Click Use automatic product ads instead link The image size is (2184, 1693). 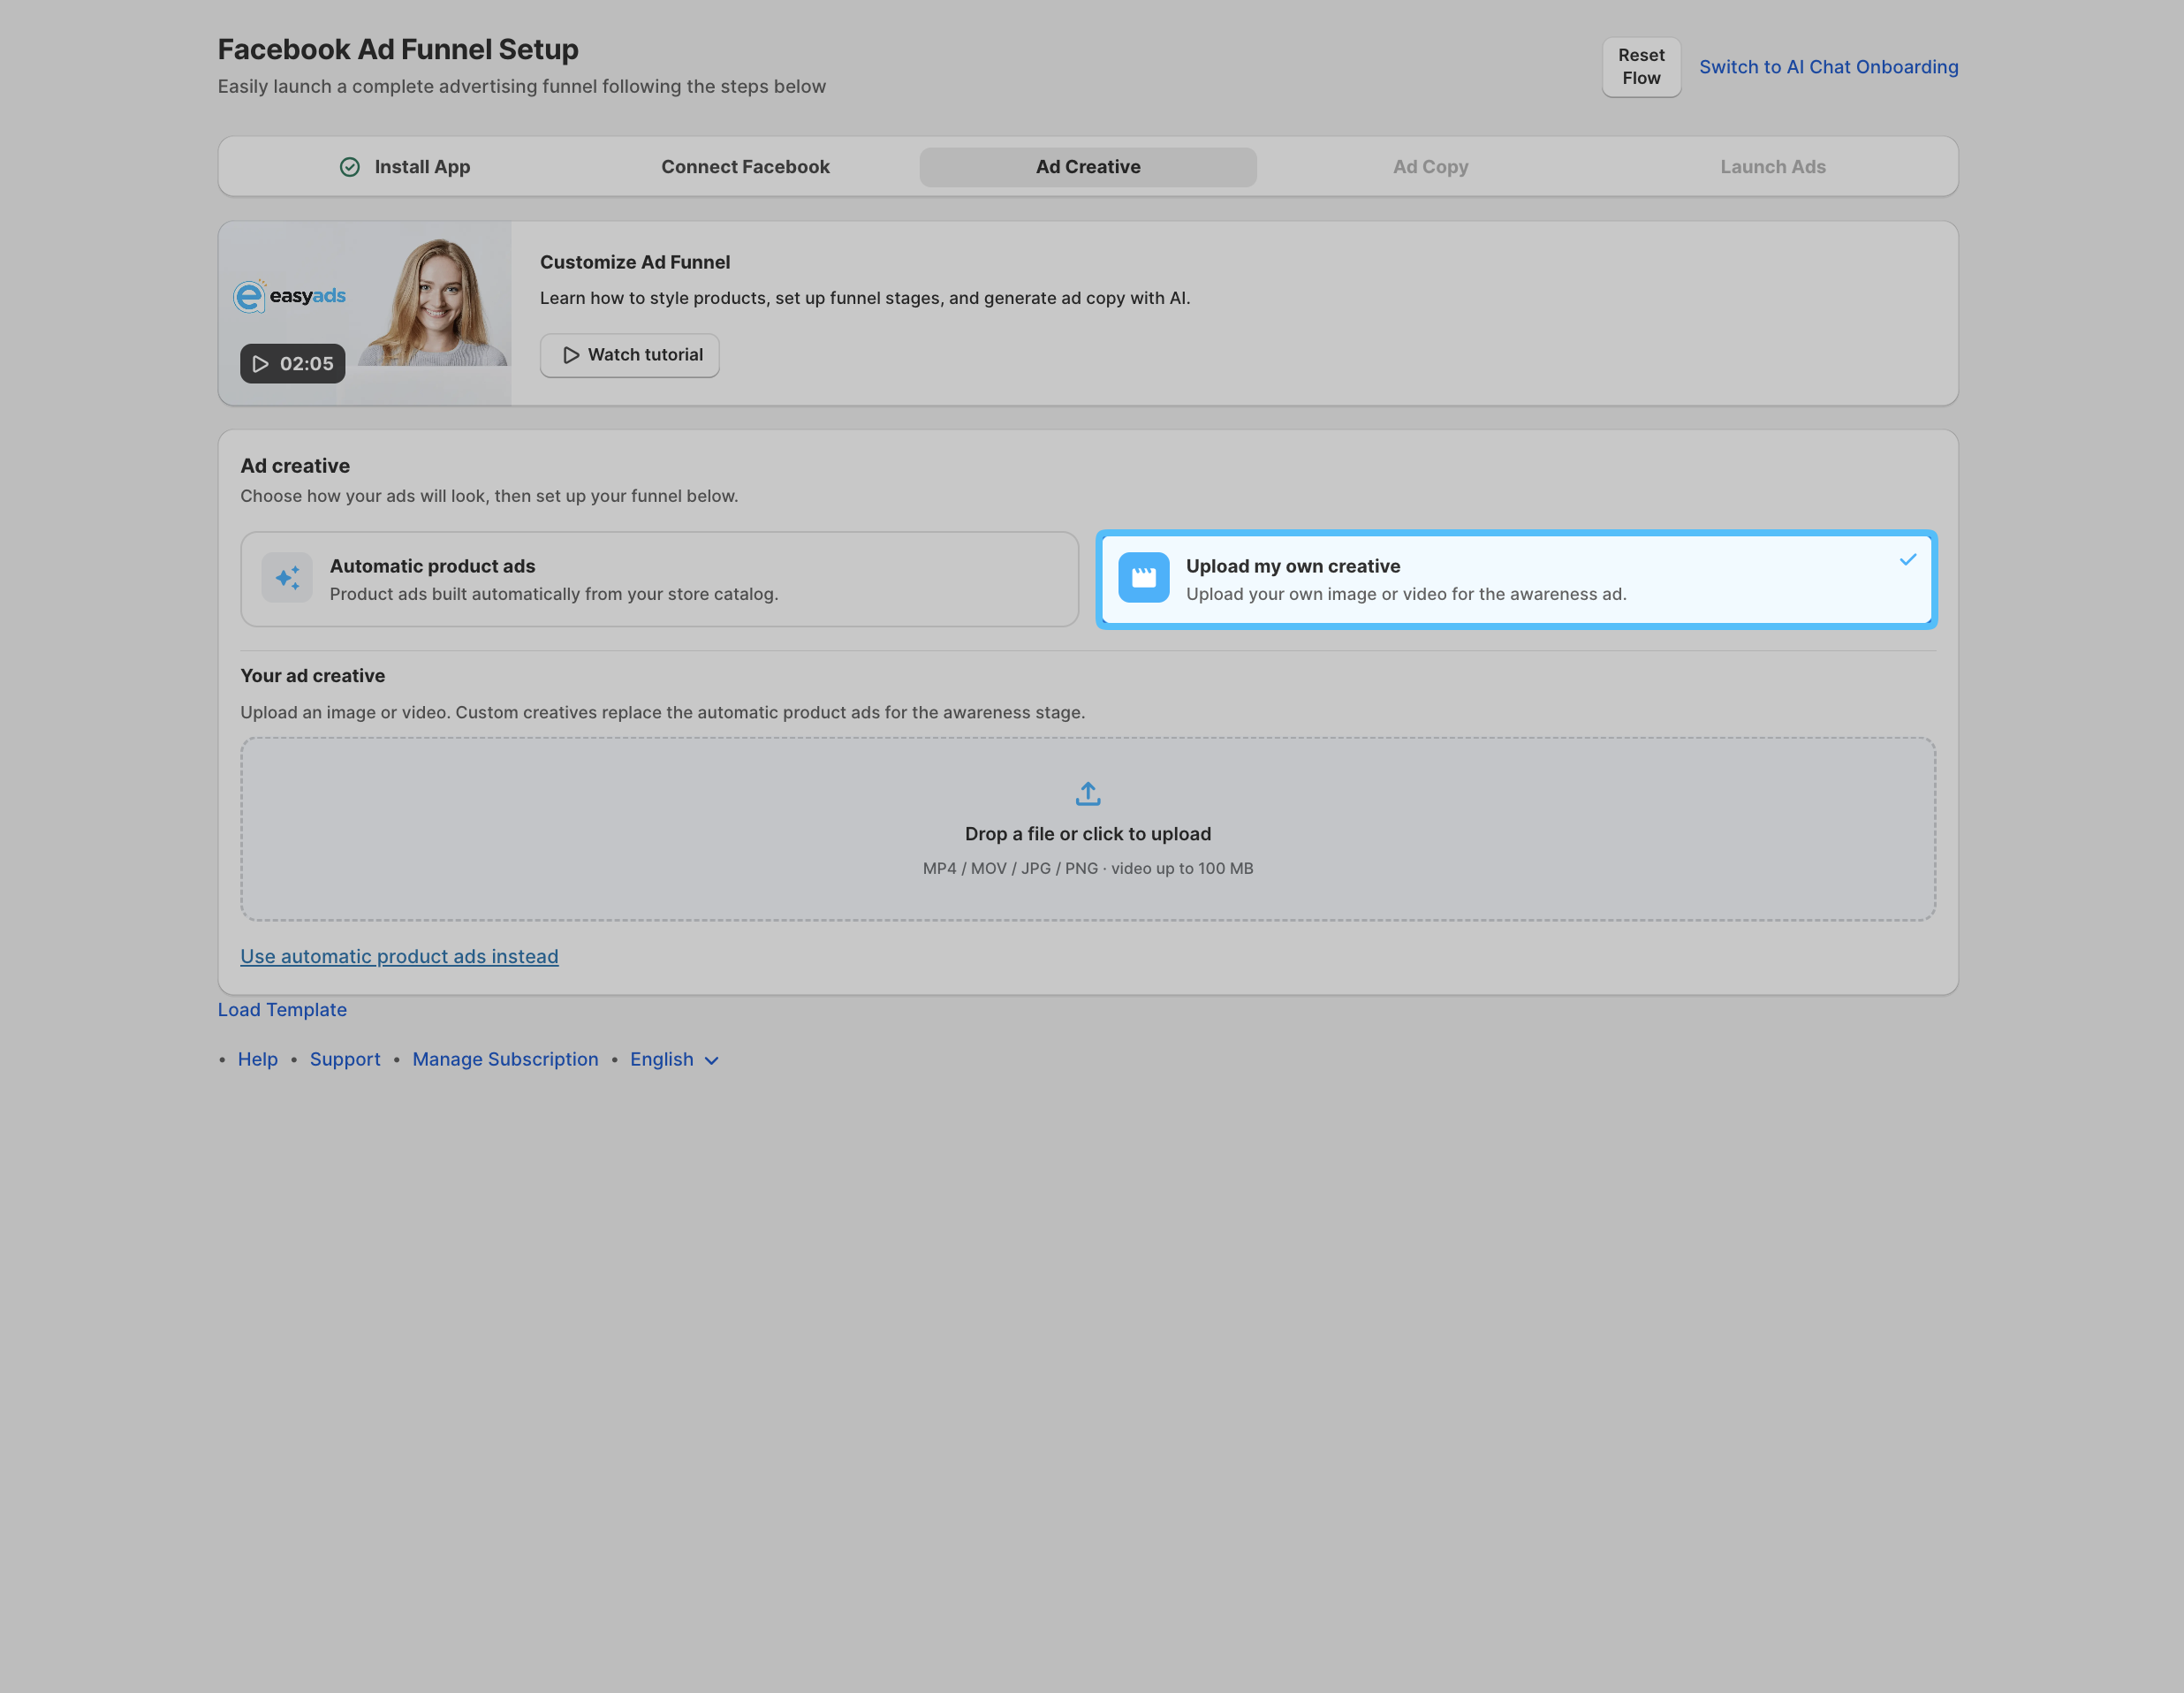[399, 957]
